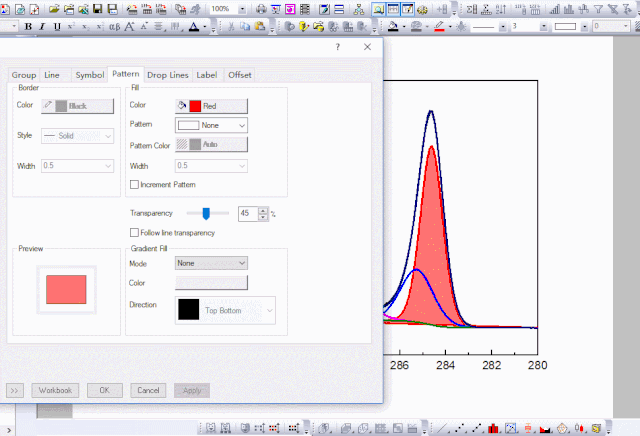This screenshot has height=436, width=640.
Task: Click the Workbook button
Action: click(56, 390)
